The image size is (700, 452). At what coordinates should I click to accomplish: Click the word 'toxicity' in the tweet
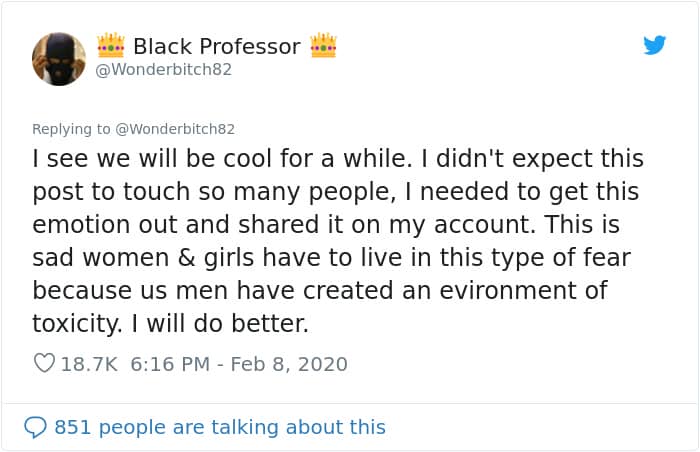click(74, 322)
